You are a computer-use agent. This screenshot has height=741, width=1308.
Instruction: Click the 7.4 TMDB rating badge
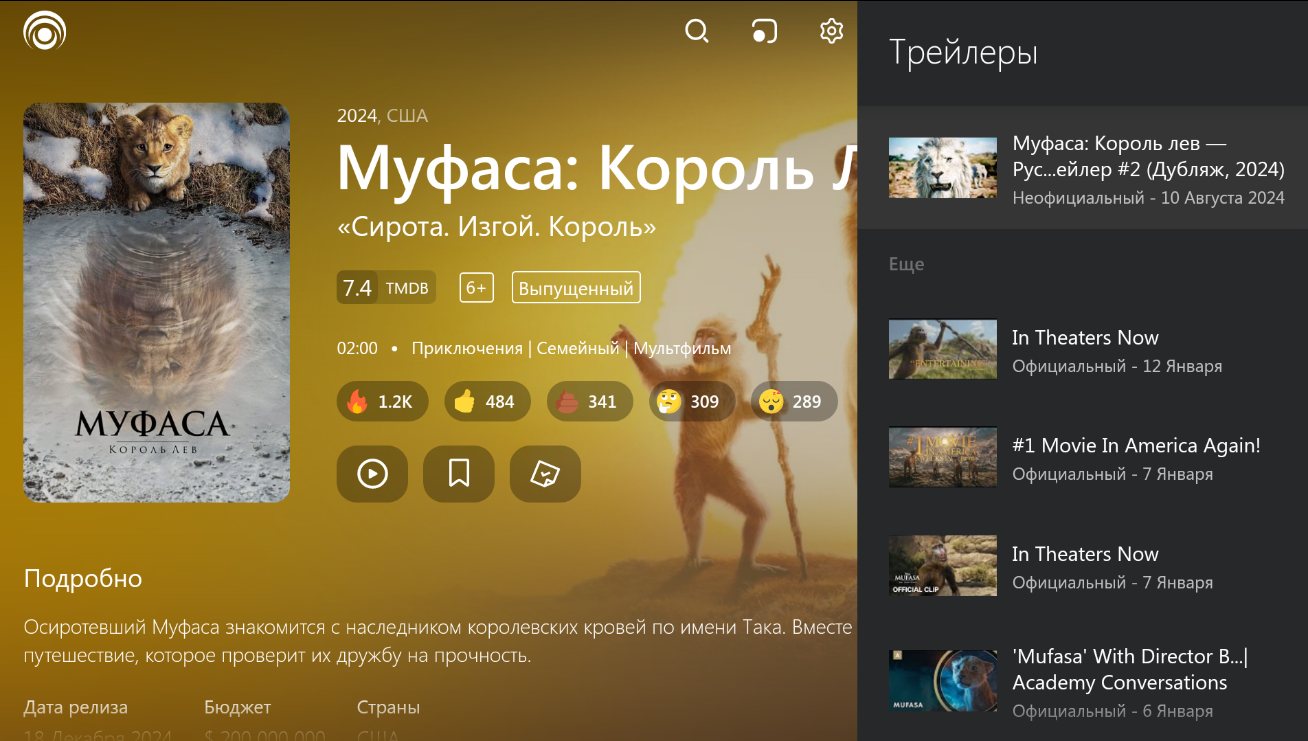click(386, 288)
